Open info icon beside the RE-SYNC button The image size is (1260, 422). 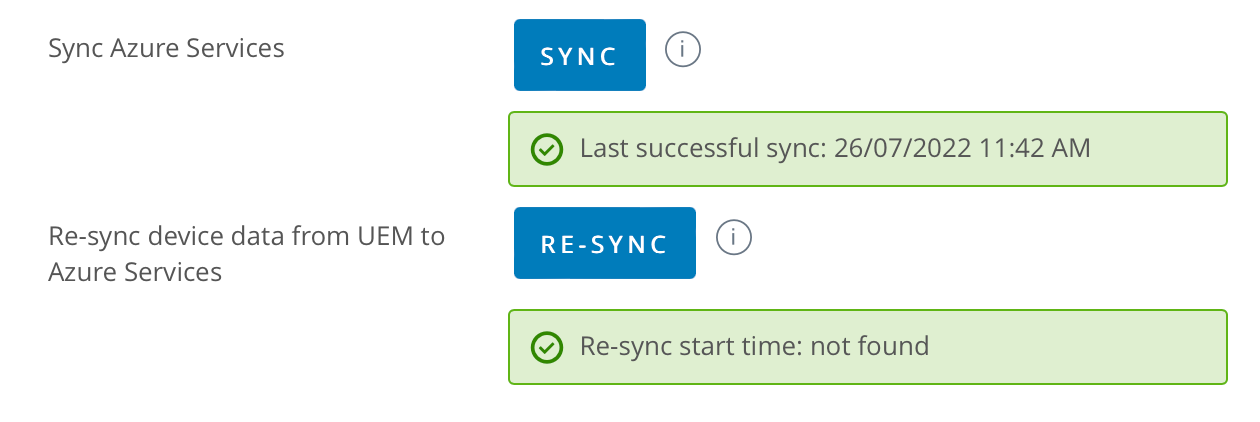[x=734, y=238]
